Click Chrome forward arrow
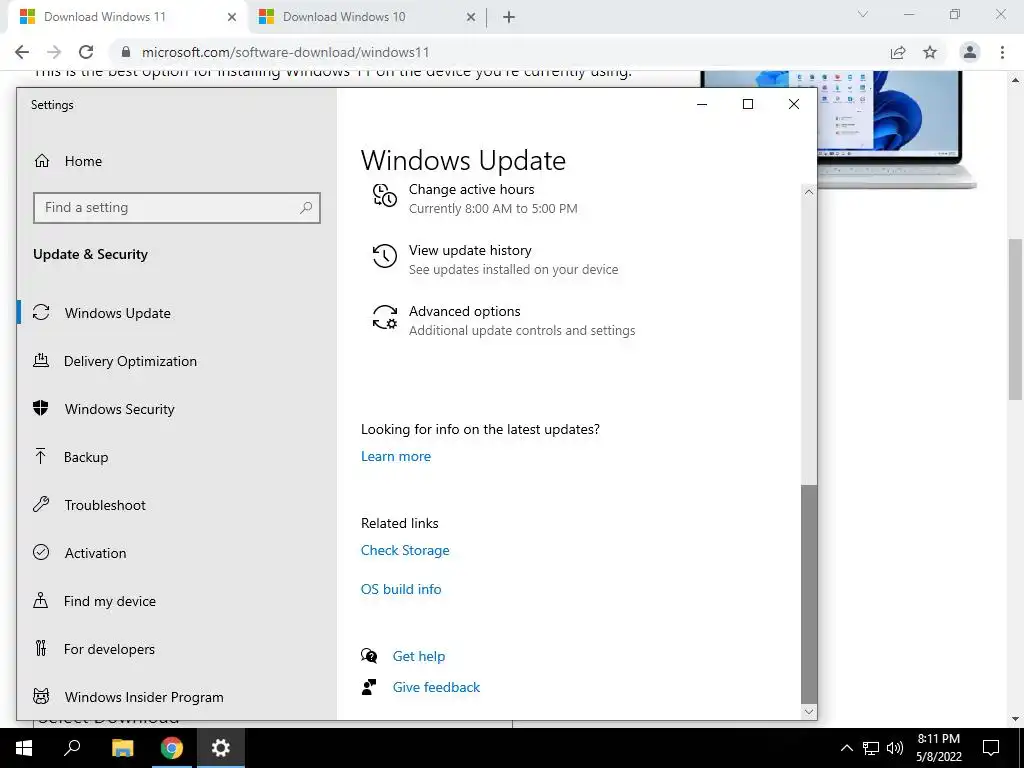 click(x=54, y=52)
